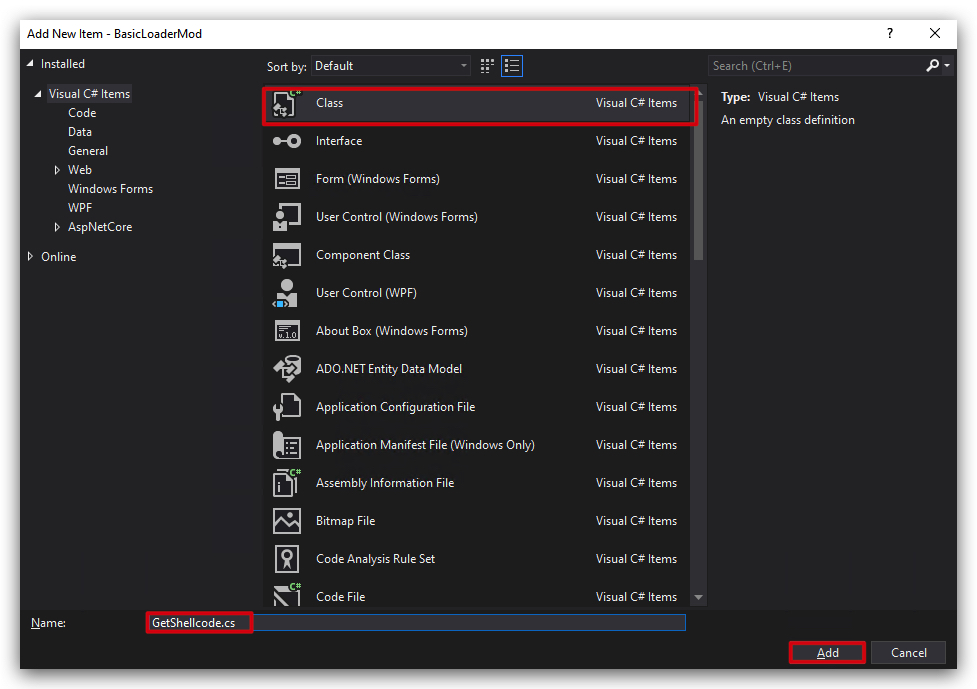The image size is (977, 689).
Task: Click the Name input field
Action: pos(416,622)
